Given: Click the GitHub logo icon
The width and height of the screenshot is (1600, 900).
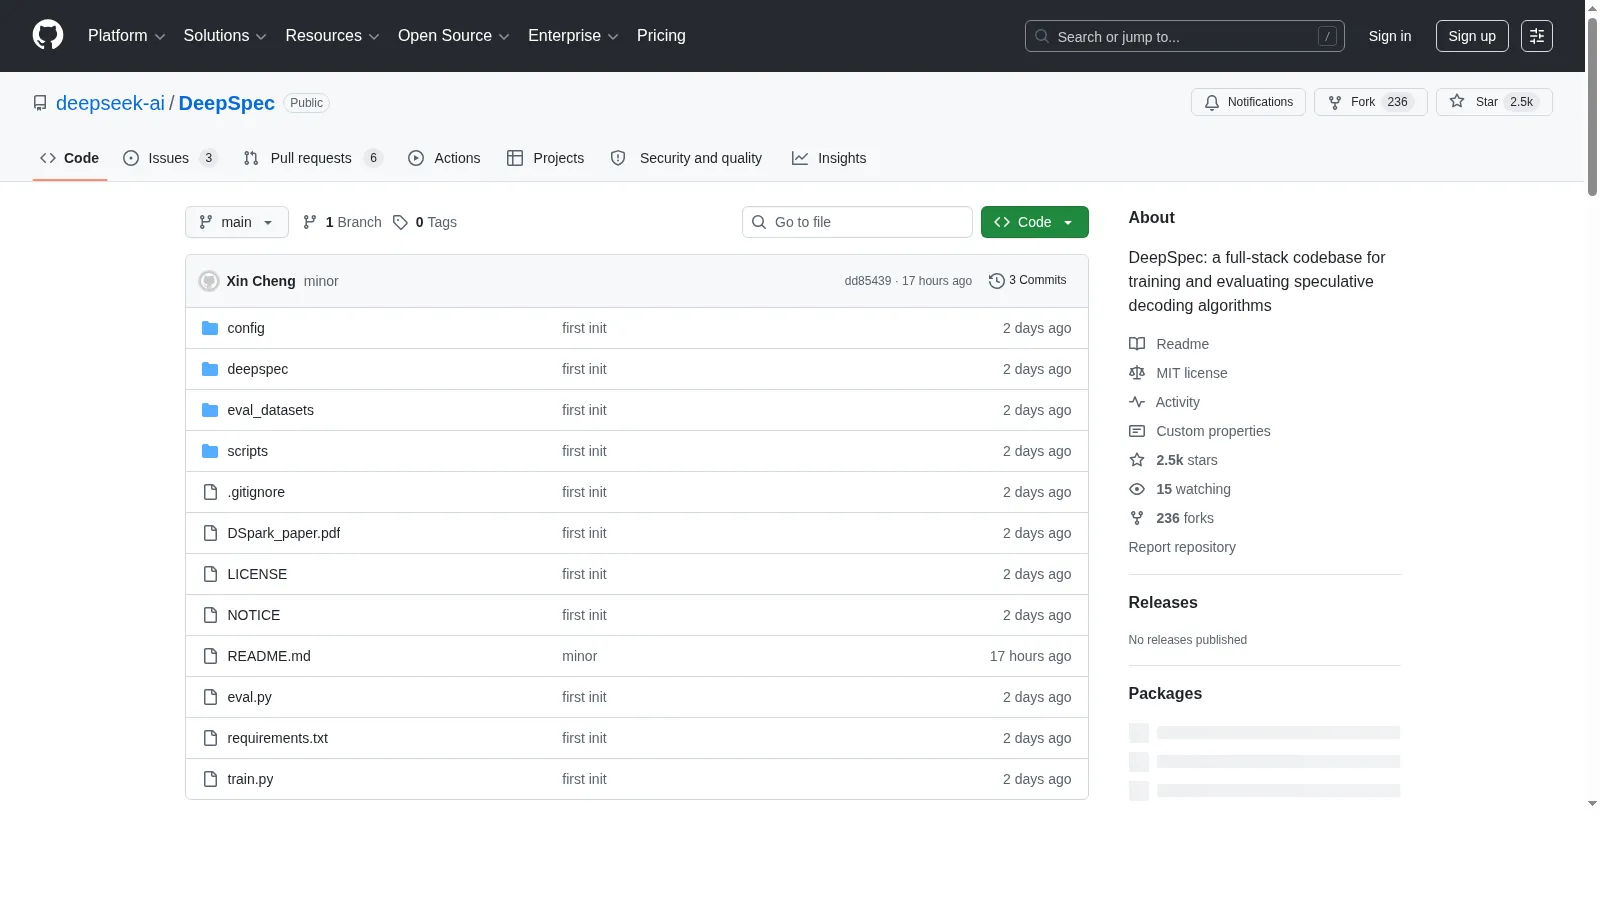Looking at the screenshot, I should (48, 35).
